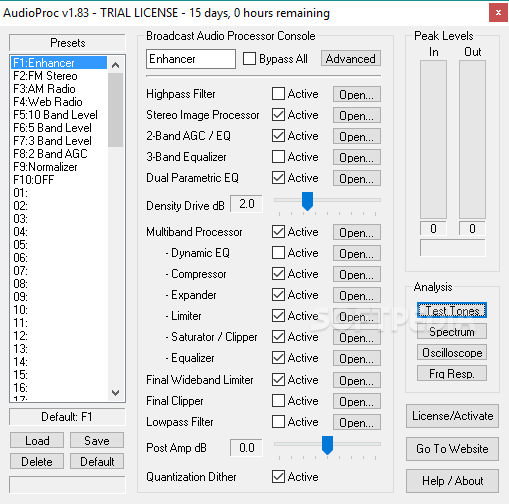
Task: Click License/Activate button
Action: pos(452,416)
